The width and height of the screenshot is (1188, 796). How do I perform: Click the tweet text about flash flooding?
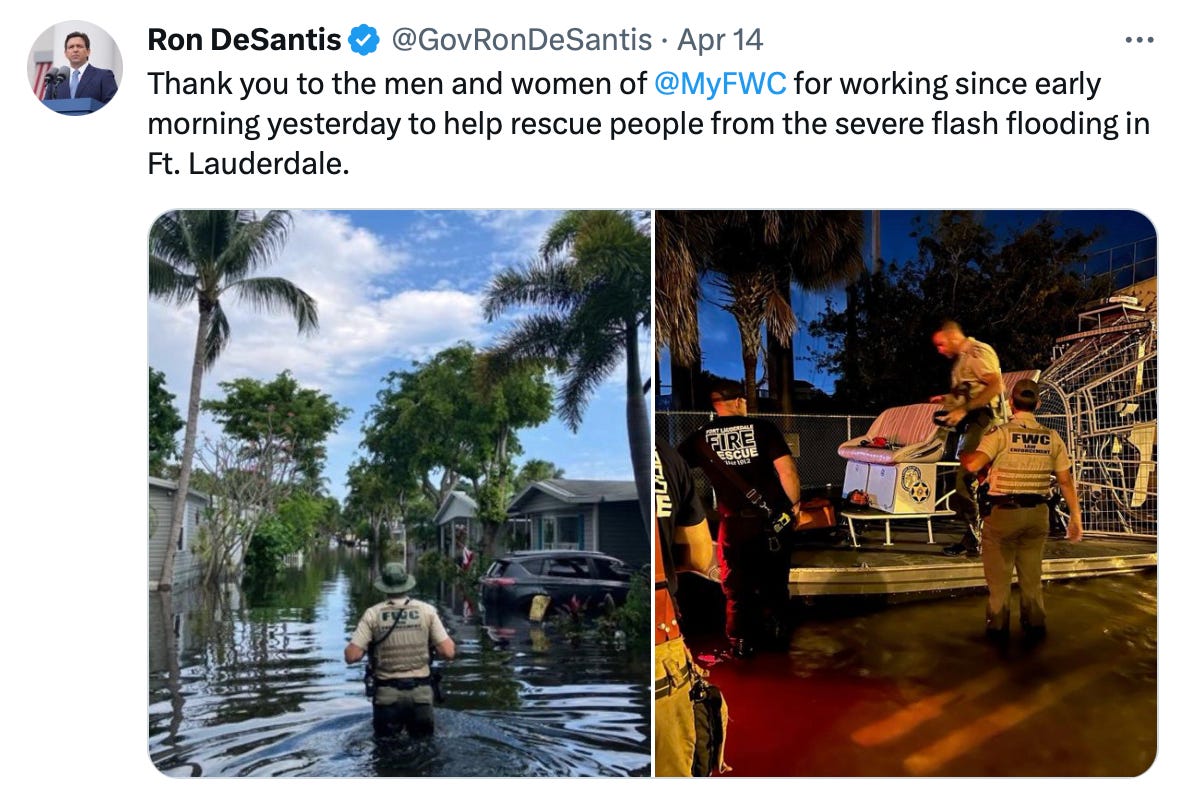point(649,123)
